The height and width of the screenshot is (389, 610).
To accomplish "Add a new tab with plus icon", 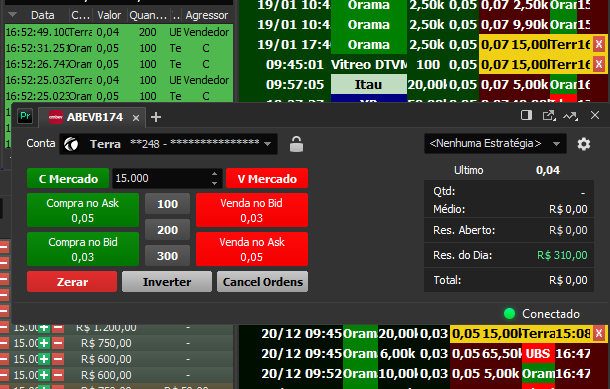I will pyautogui.click(x=156, y=117).
